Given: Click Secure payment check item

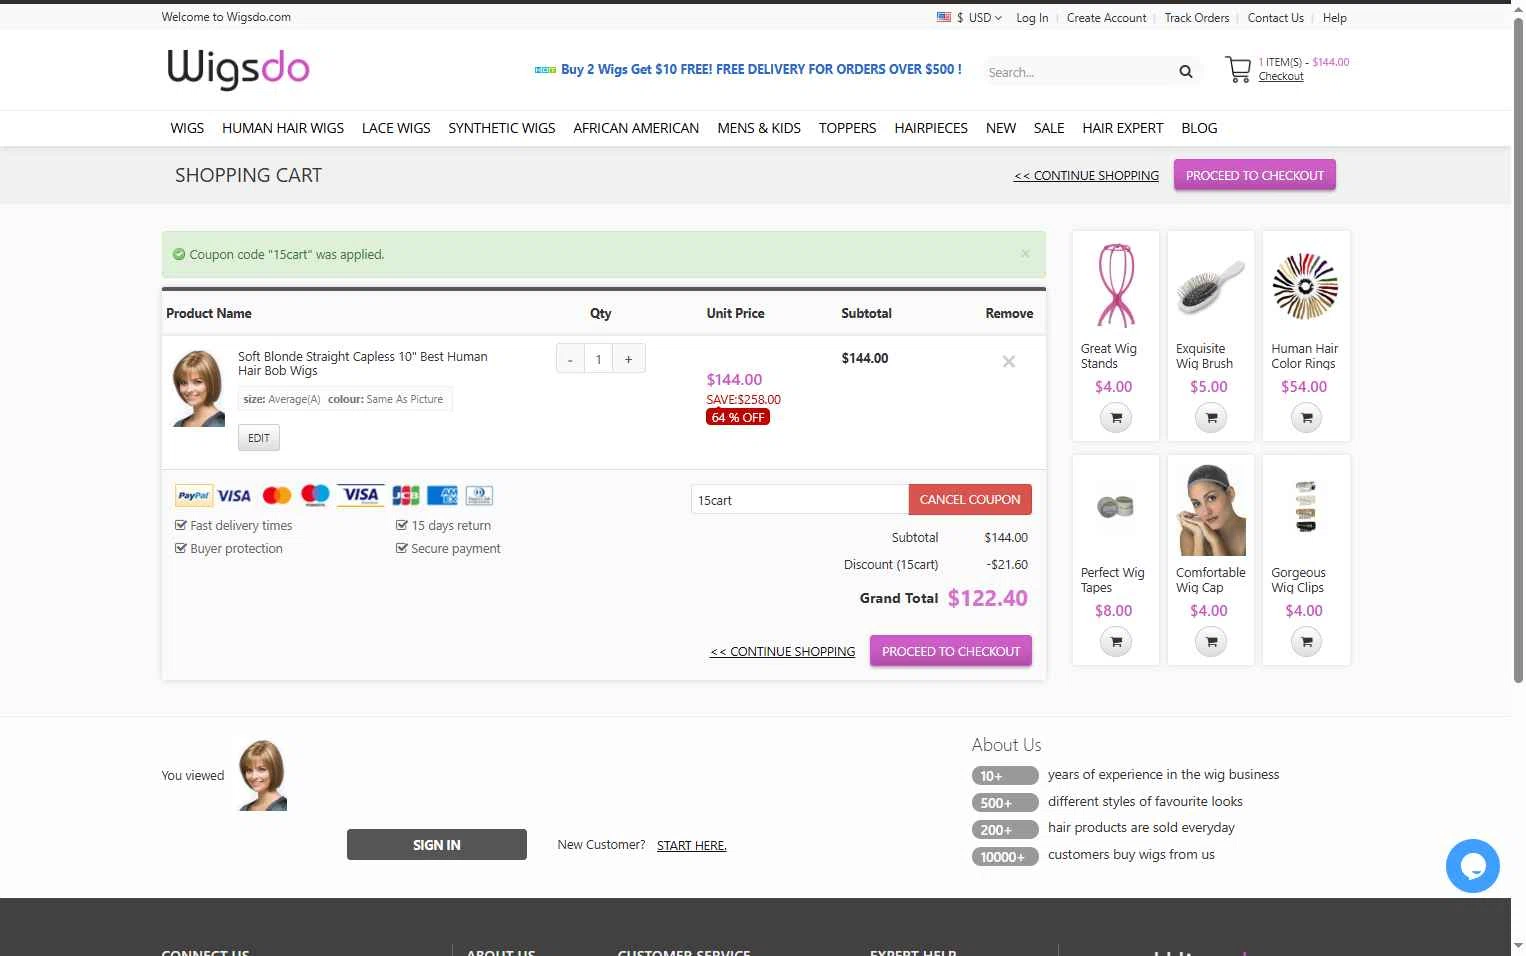Looking at the screenshot, I should pos(448,548).
